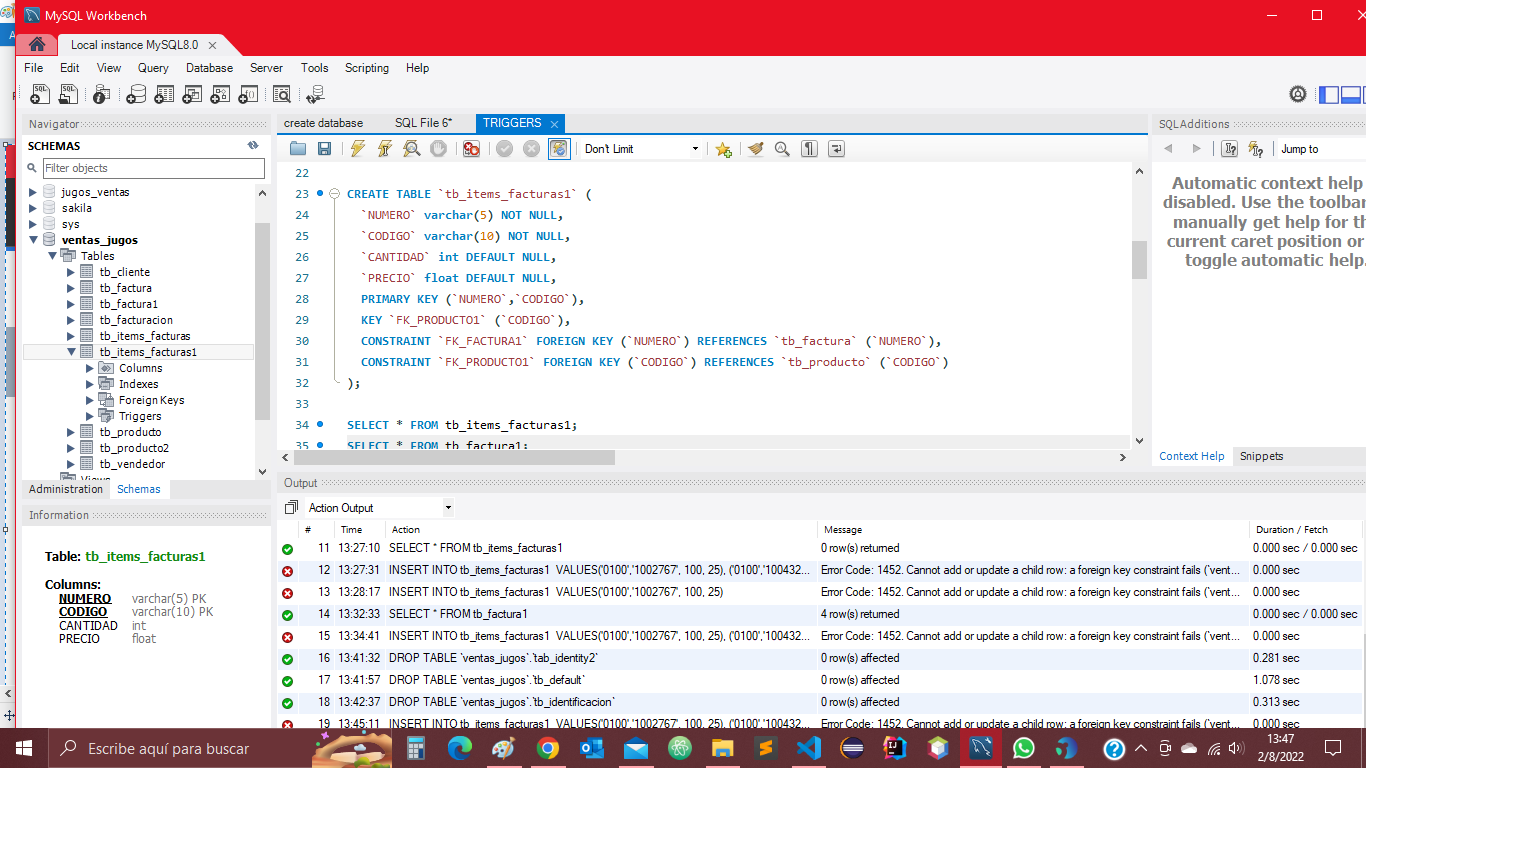This screenshot has width=1516, height=852.
Task: Switch to Schemas tab
Action: 138,489
